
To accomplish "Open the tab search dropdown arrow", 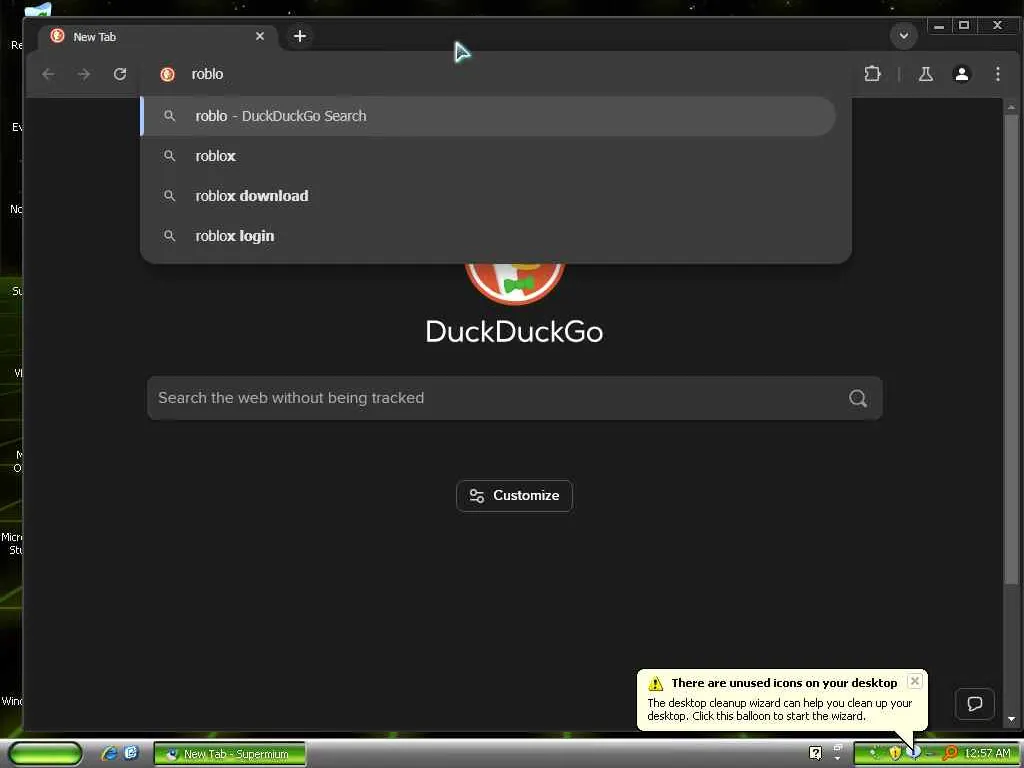I will click(x=904, y=35).
